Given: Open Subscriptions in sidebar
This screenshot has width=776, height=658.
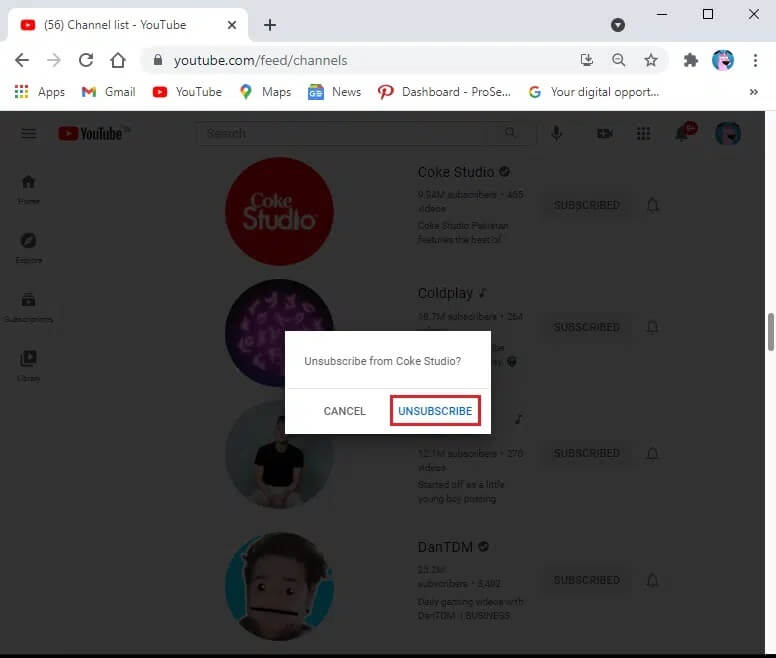Looking at the screenshot, I should coord(29,308).
